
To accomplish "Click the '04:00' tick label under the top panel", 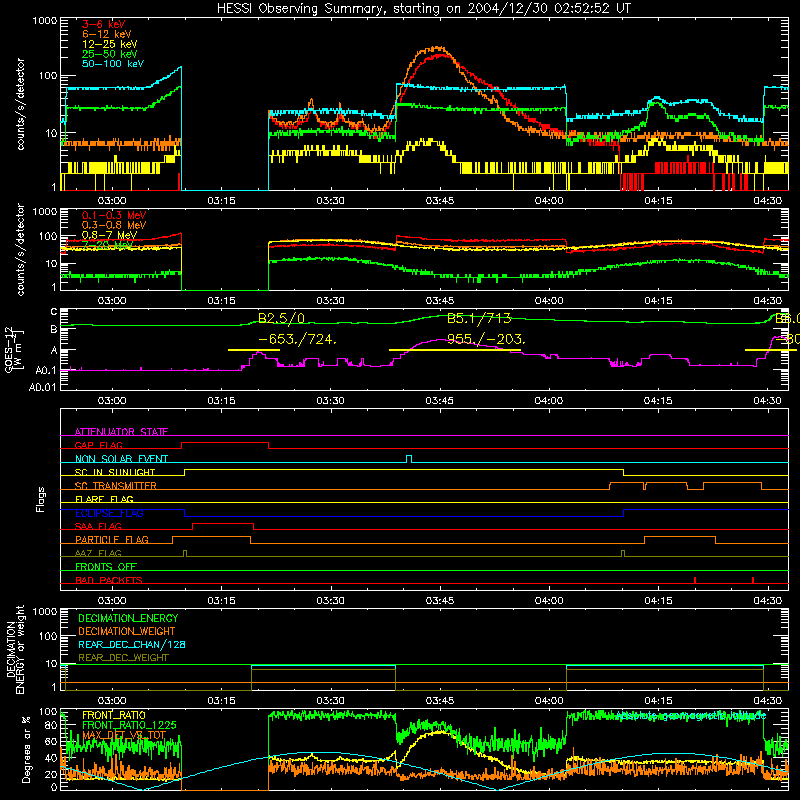I will [x=549, y=201].
